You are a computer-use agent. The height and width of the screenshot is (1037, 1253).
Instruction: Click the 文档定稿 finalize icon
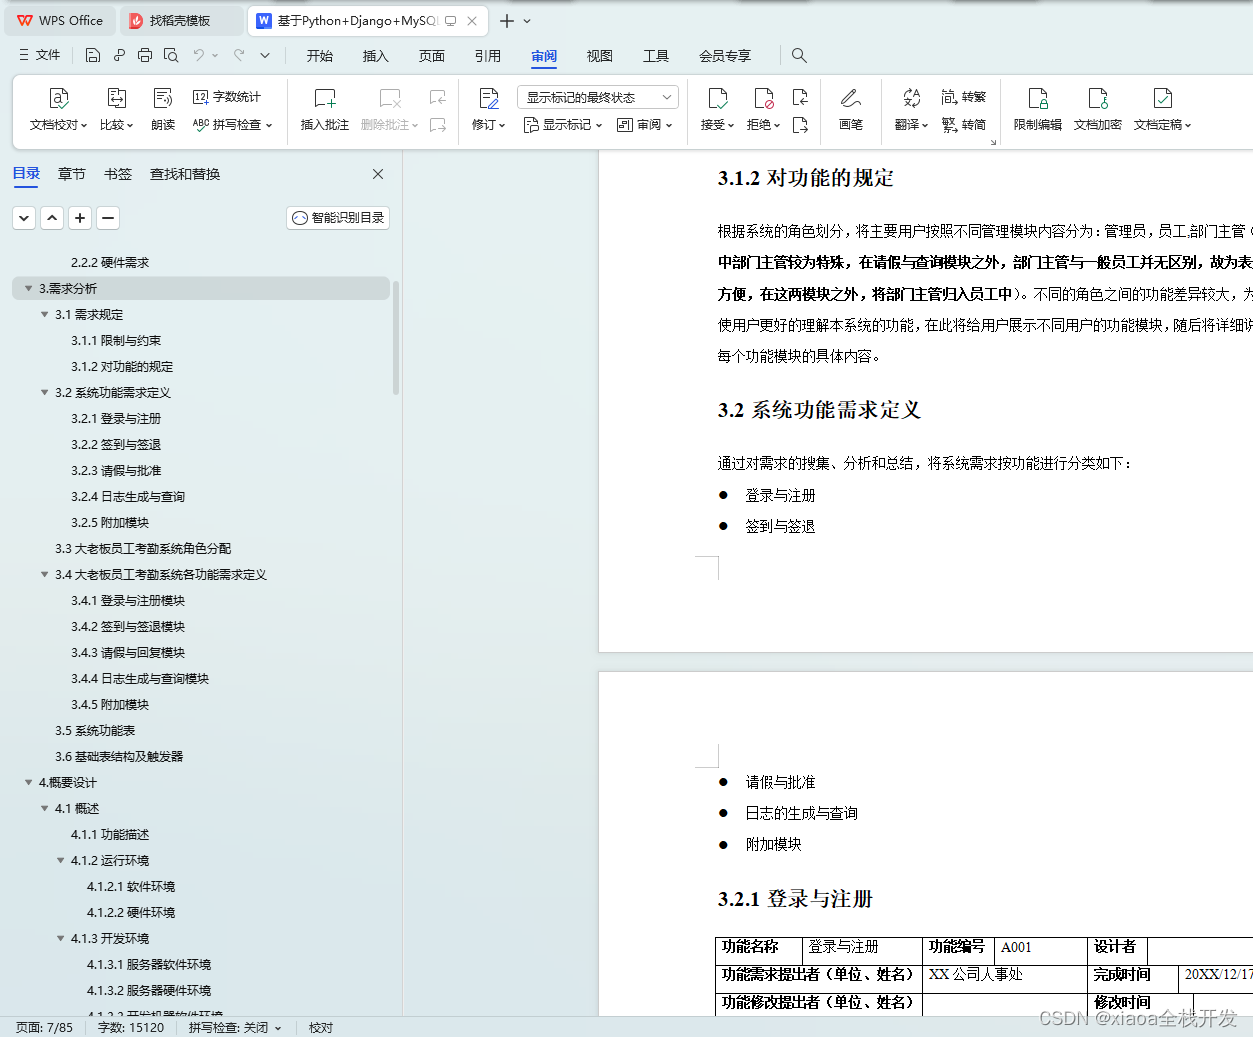(x=1161, y=110)
